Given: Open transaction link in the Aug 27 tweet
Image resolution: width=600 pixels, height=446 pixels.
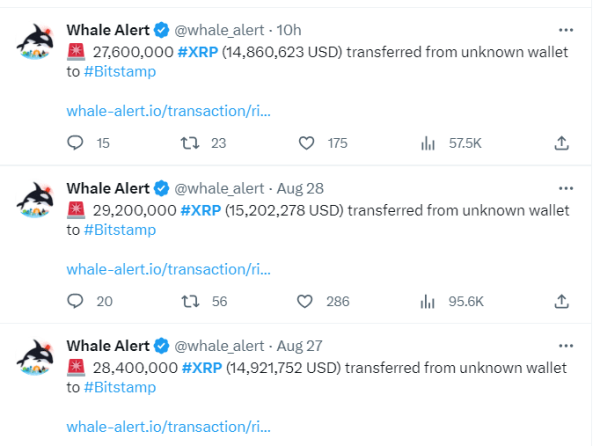Looking at the screenshot, I should [168, 426].
